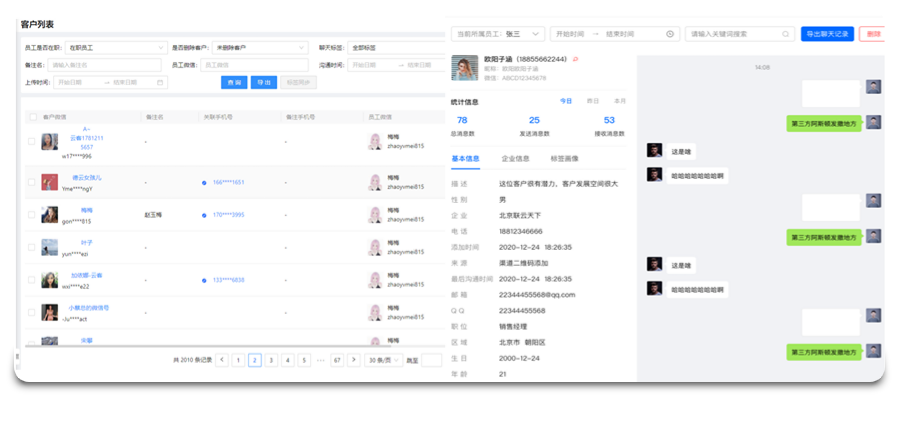
Task: Click the calendar icon in 上传时间 field
Action: tap(160, 83)
